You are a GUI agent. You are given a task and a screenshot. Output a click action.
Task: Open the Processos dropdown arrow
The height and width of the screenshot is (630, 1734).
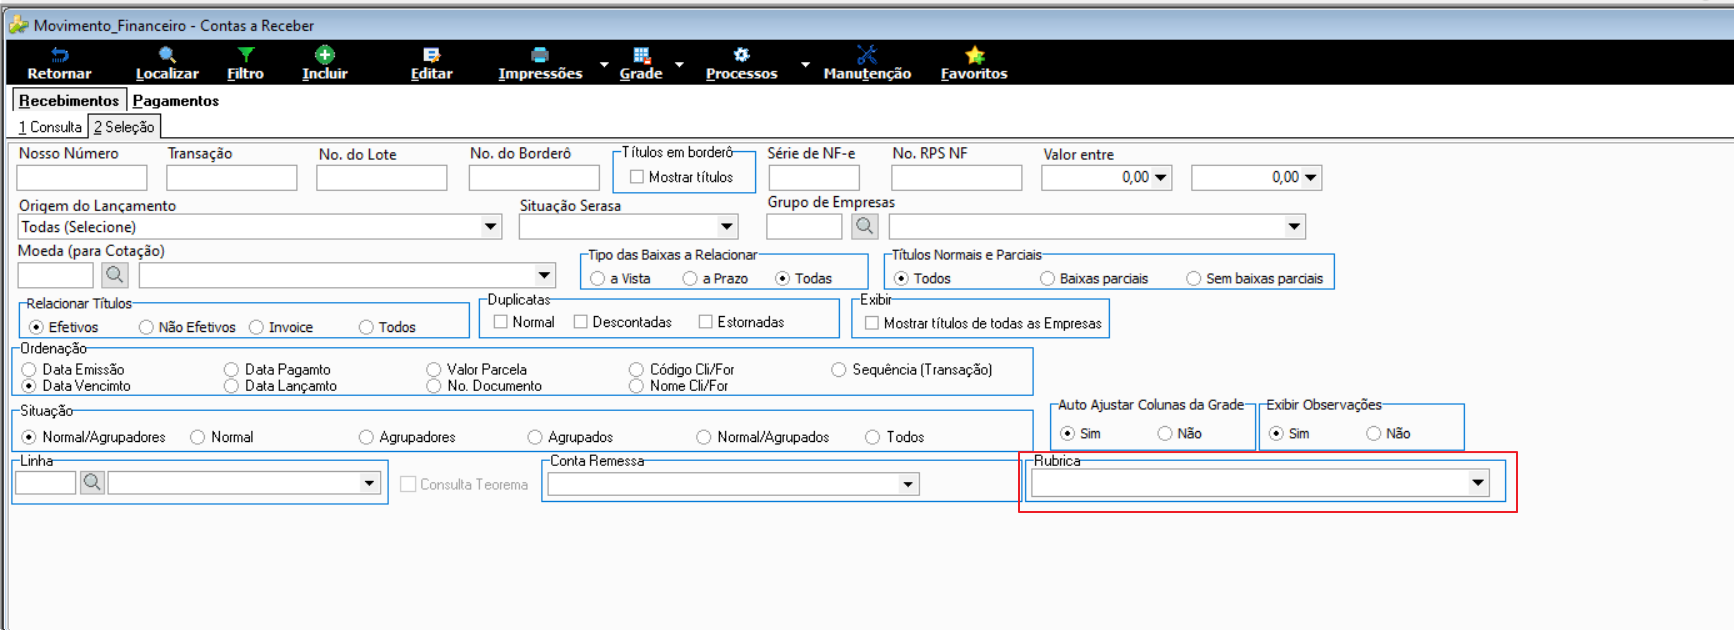click(805, 64)
